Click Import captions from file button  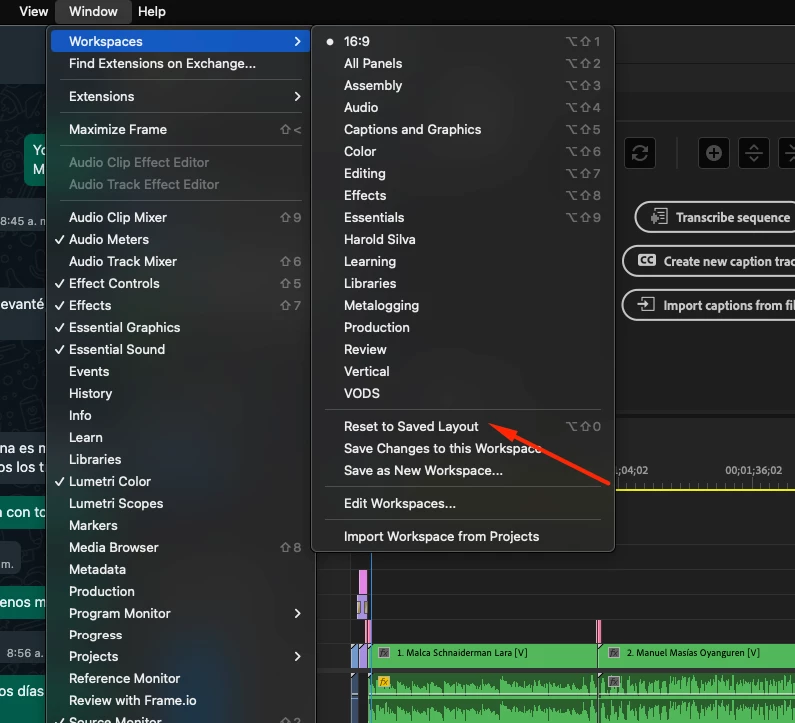709,305
